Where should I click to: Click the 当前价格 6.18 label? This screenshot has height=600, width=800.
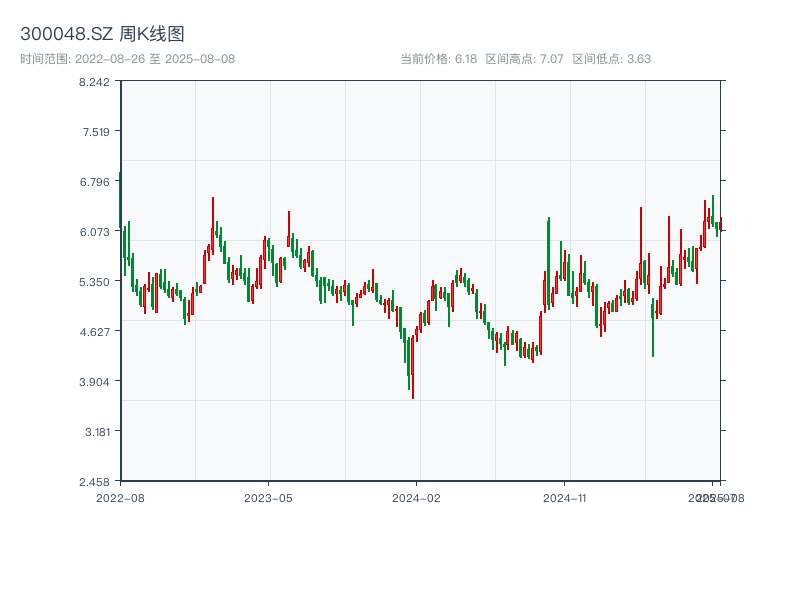pyautogui.click(x=438, y=59)
